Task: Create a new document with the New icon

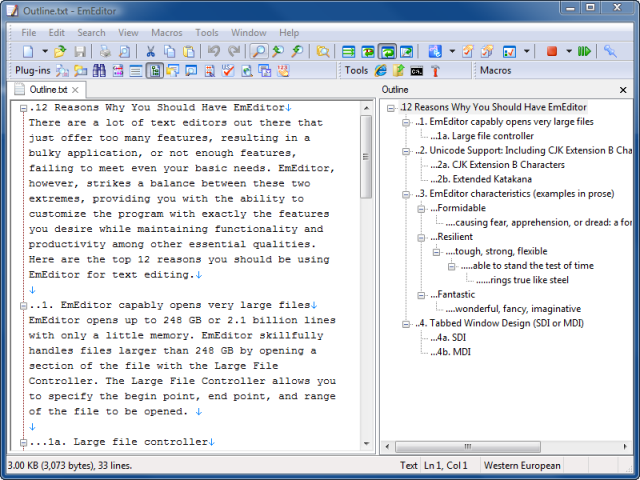Action: [x=28, y=51]
